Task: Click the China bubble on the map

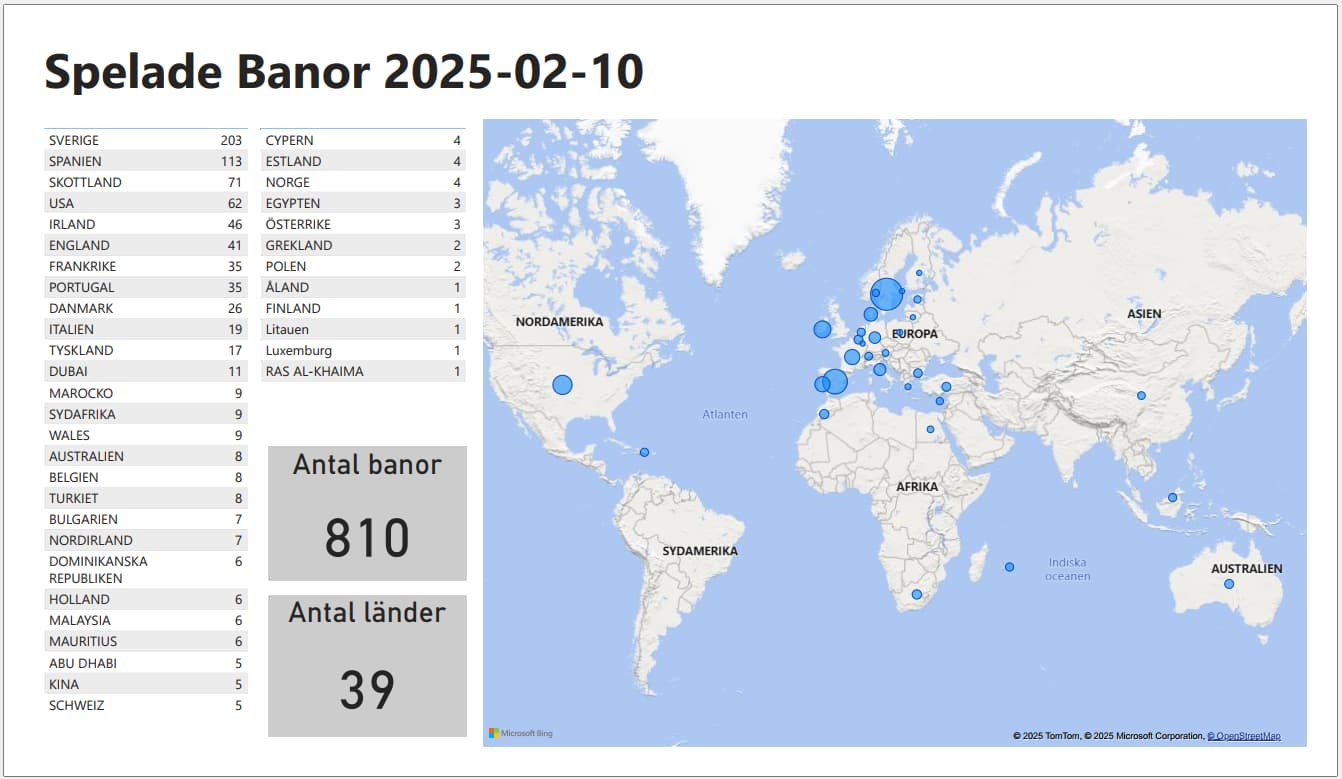Action: pyautogui.click(x=1141, y=395)
